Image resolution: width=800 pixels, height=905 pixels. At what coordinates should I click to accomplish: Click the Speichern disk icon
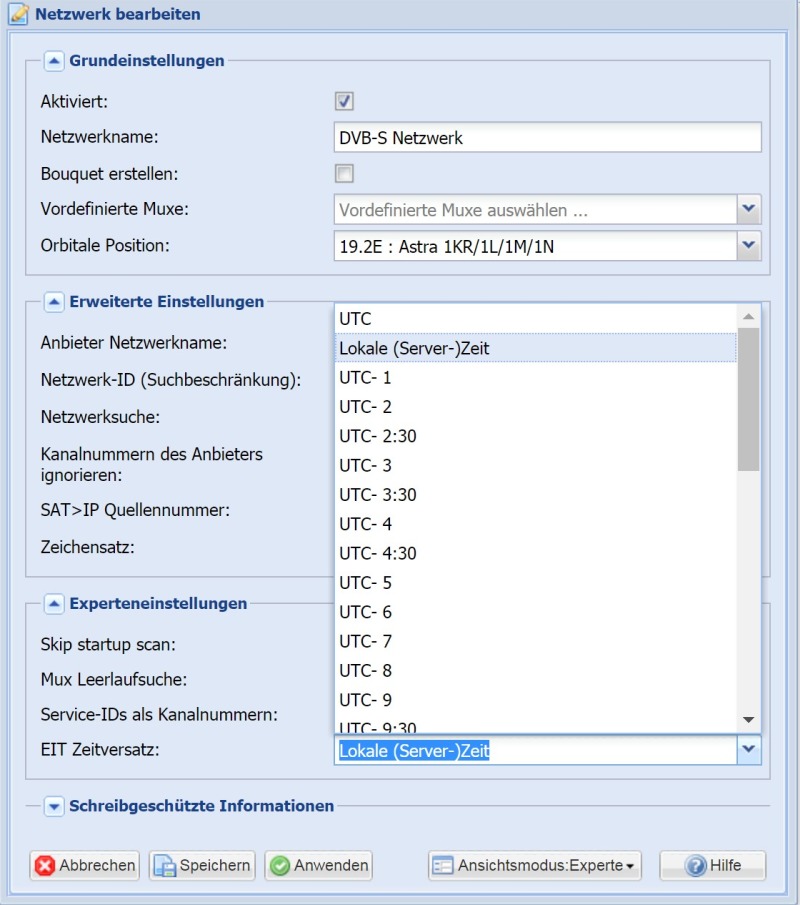tap(165, 866)
